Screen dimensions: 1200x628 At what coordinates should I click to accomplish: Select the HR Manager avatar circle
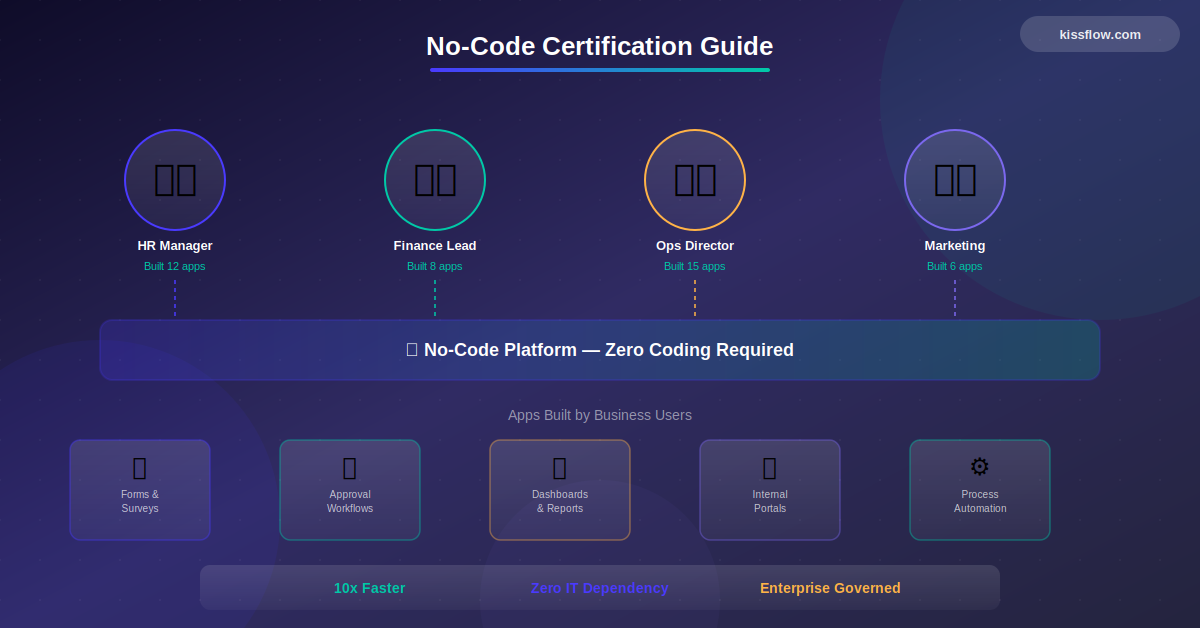point(175,180)
